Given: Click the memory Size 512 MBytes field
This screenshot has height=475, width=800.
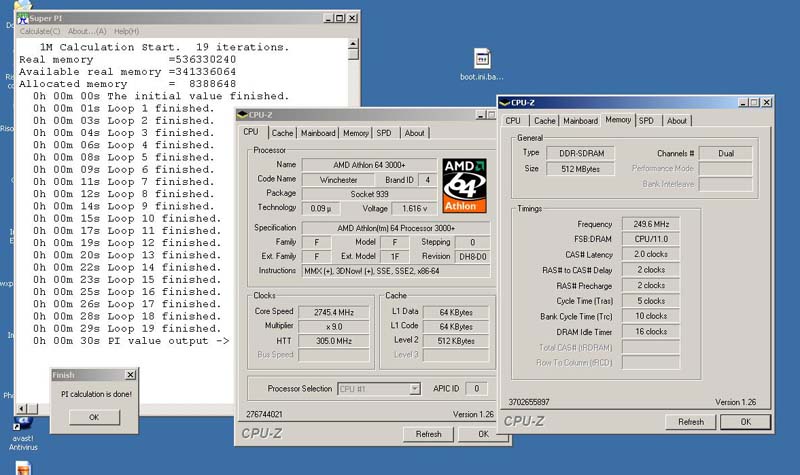Looking at the screenshot, I should click(x=581, y=169).
